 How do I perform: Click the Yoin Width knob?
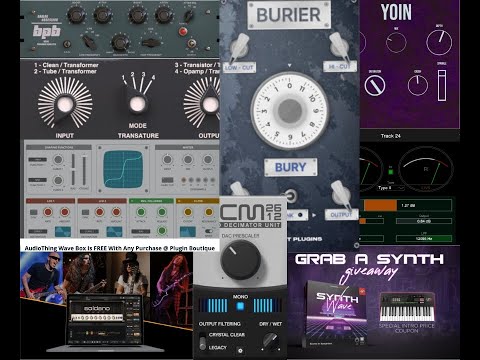coord(439,42)
